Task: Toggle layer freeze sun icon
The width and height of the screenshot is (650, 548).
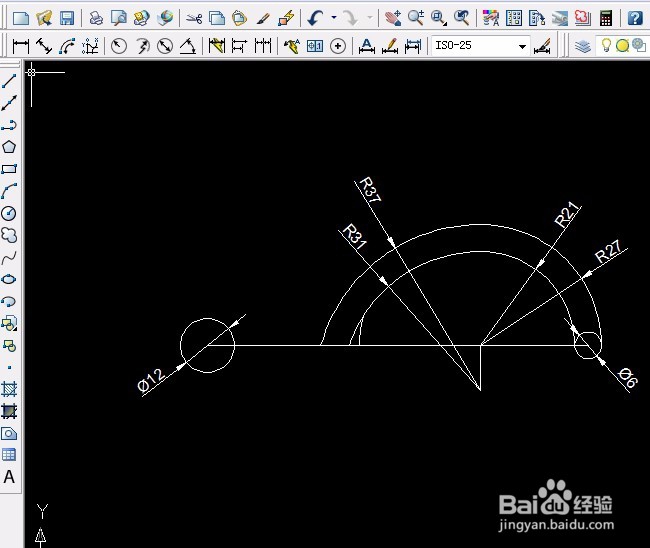Action: [x=623, y=45]
